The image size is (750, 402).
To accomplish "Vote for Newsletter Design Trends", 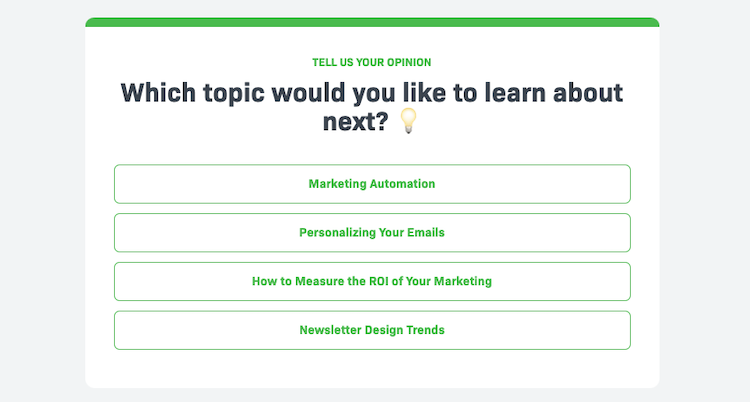I will pyautogui.click(x=372, y=330).
